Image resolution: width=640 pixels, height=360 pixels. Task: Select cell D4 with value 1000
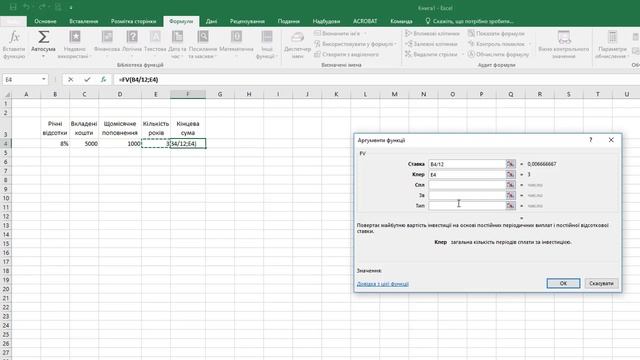pos(120,144)
